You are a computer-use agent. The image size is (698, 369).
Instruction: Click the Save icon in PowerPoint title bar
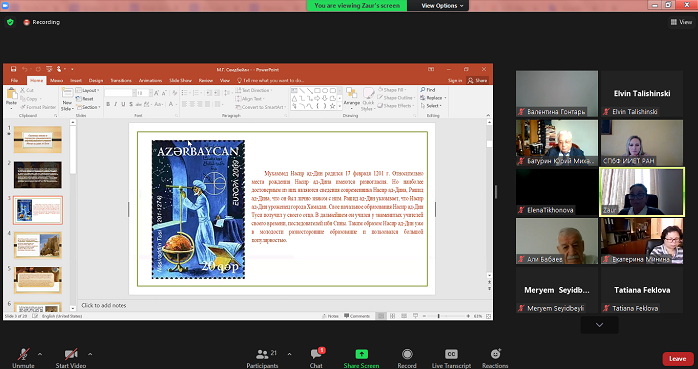(13, 69)
